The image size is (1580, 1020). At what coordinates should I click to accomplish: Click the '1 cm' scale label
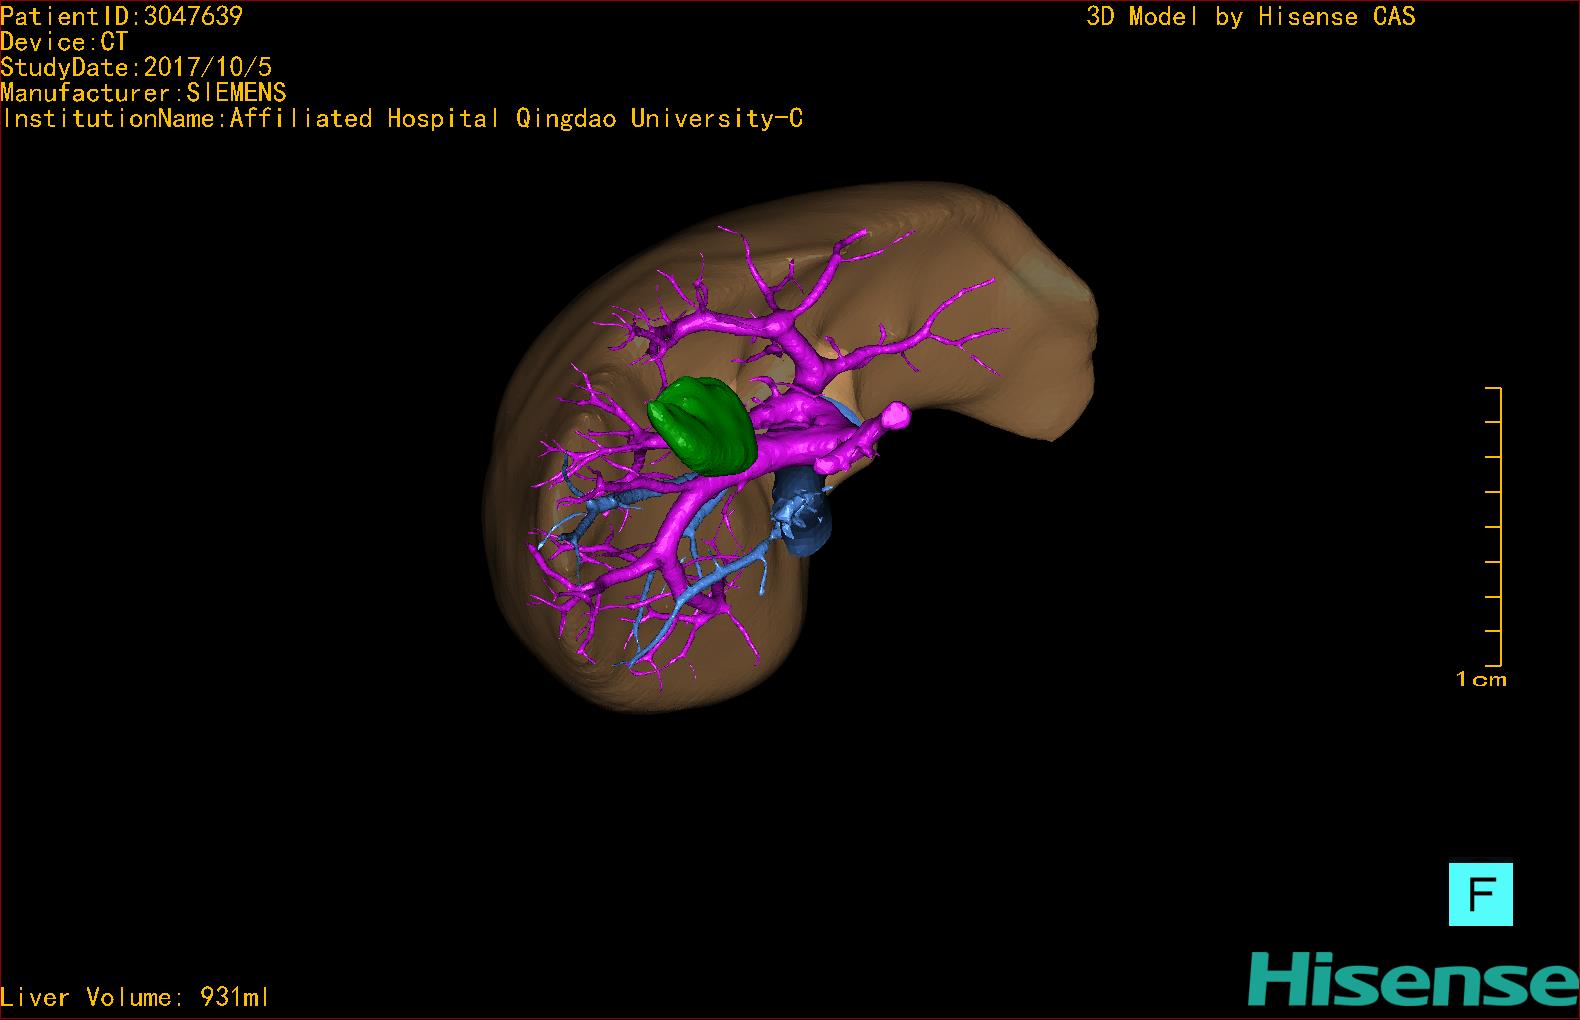1481,680
